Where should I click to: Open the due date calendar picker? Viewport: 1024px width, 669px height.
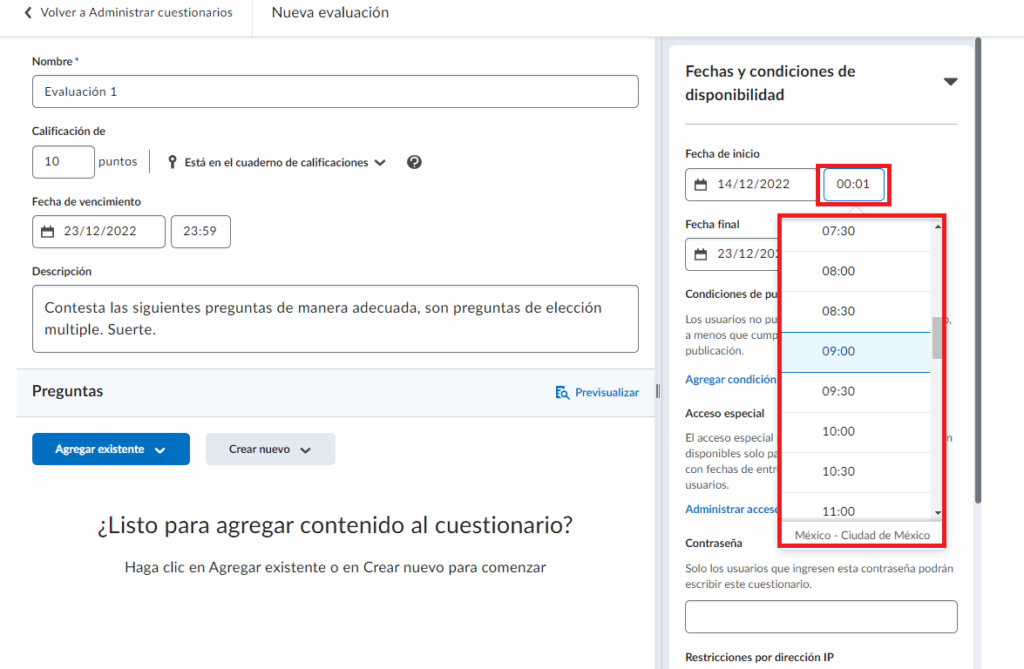click(99, 232)
